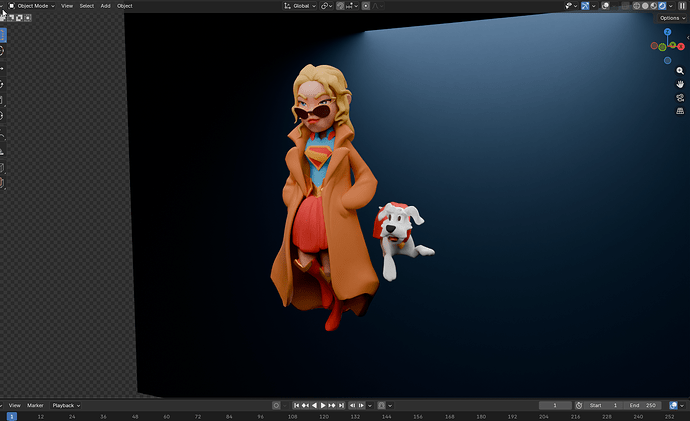Toggle the use preview range clock icon
This screenshot has height=421, width=690.
coord(579,405)
